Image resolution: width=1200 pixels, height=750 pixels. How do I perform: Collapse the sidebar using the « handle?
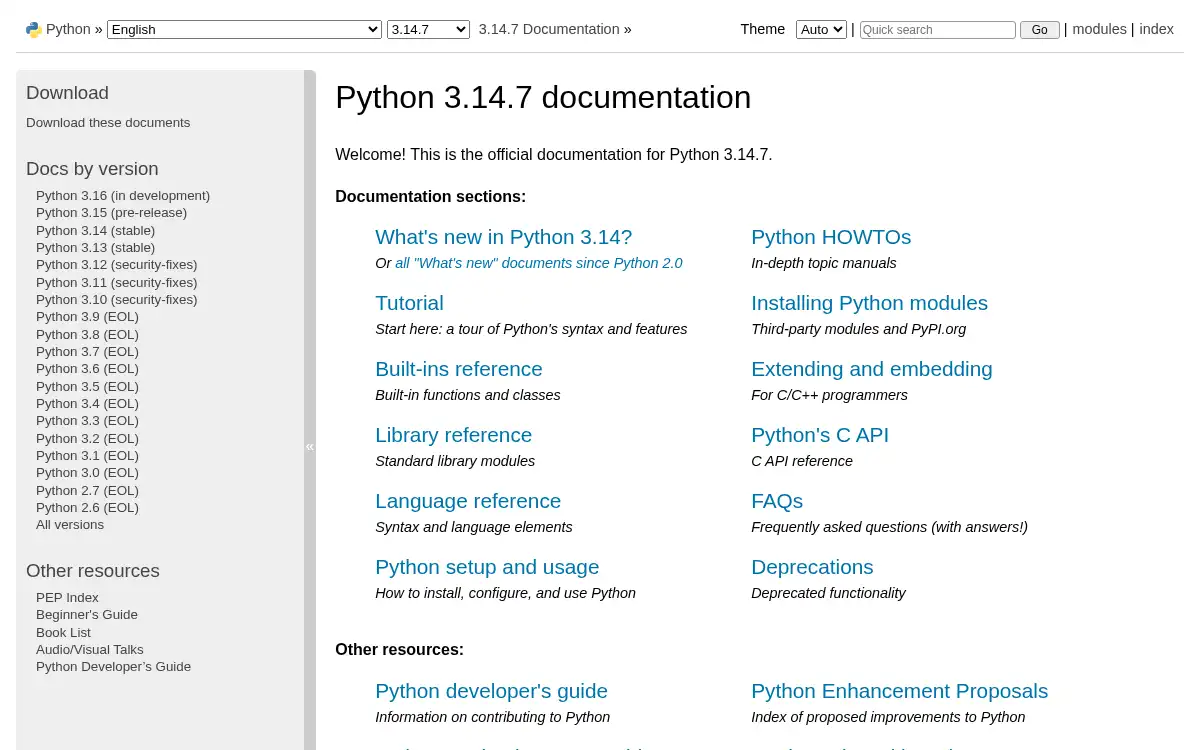(x=310, y=447)
